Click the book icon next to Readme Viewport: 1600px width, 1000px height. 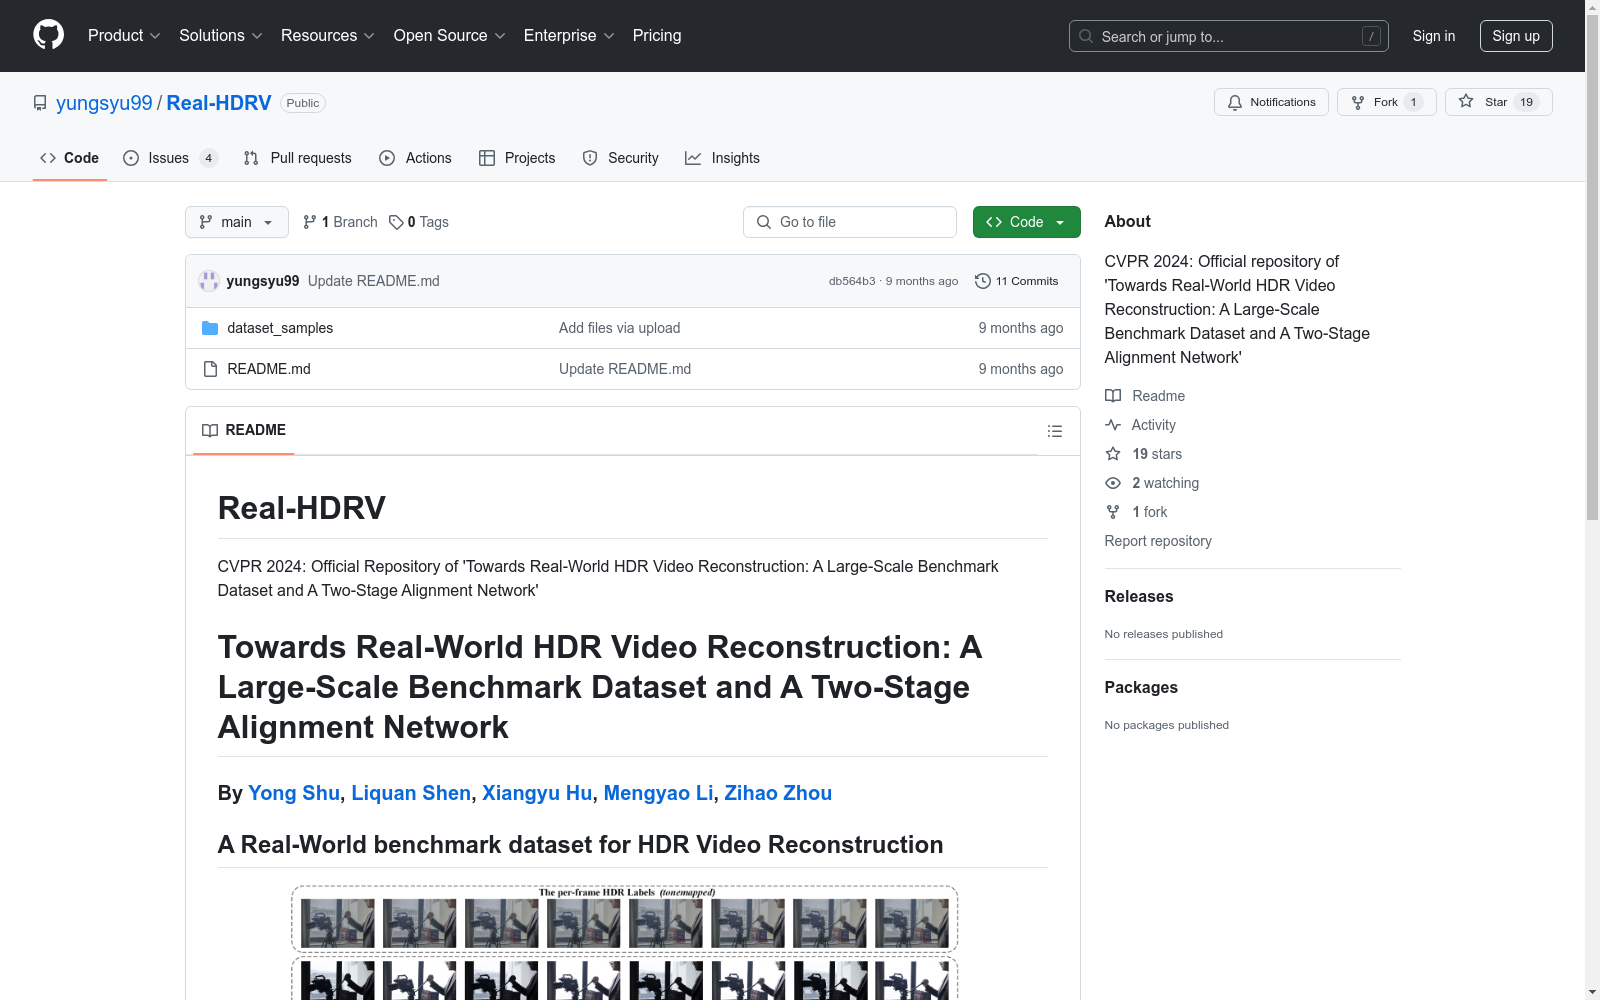pos(1113,396)
